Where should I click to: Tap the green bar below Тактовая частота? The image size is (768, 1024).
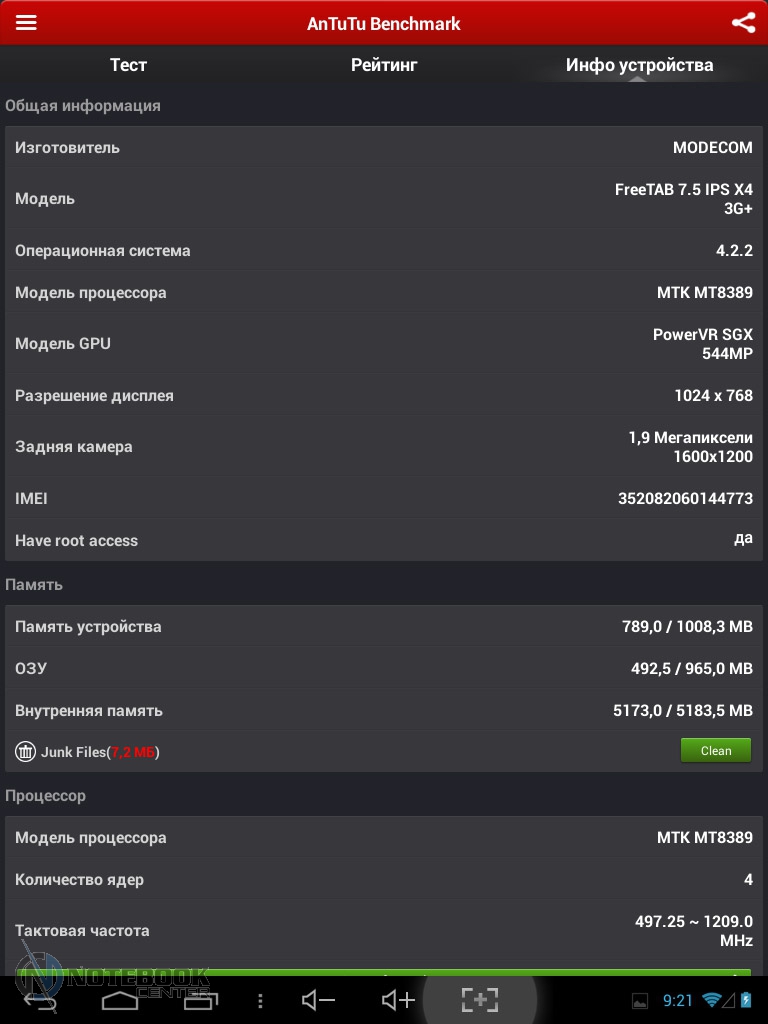384,973
